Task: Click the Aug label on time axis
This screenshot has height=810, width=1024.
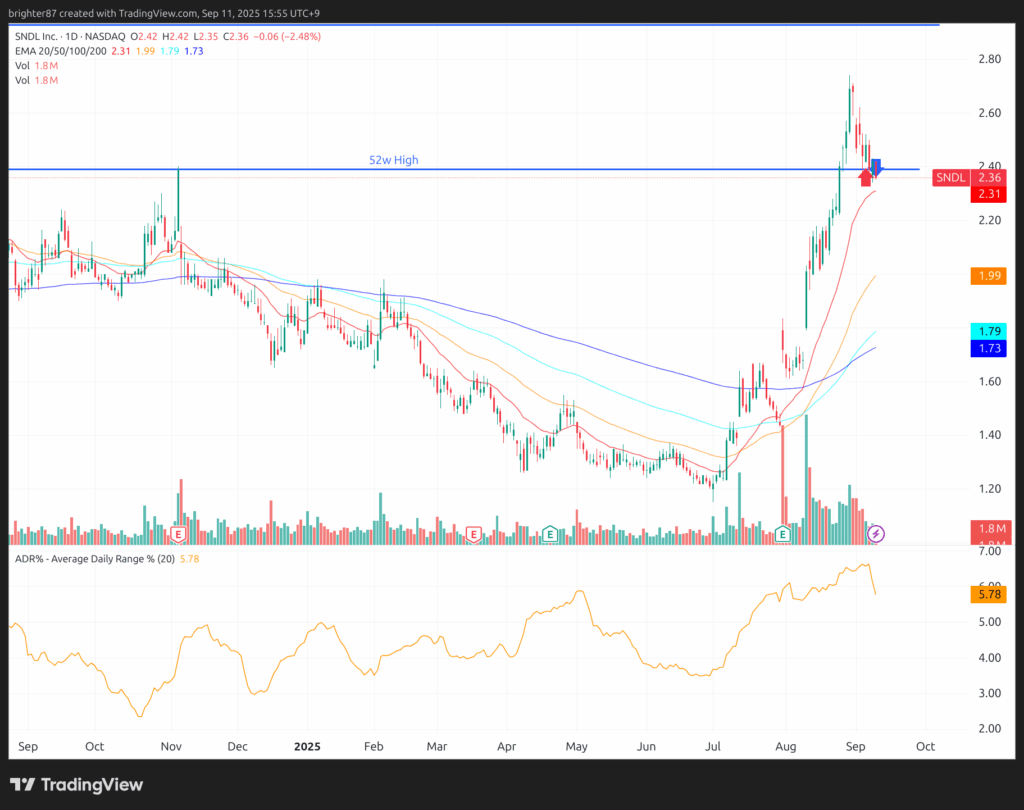Action: tap(786, 747)
